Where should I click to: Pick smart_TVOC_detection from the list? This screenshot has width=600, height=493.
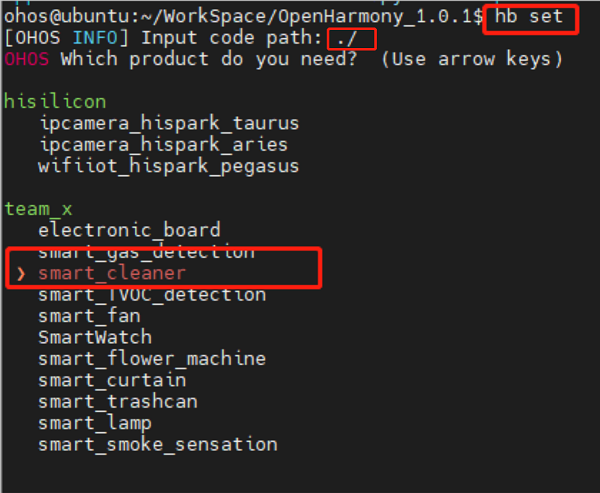(x=152, y=294)
